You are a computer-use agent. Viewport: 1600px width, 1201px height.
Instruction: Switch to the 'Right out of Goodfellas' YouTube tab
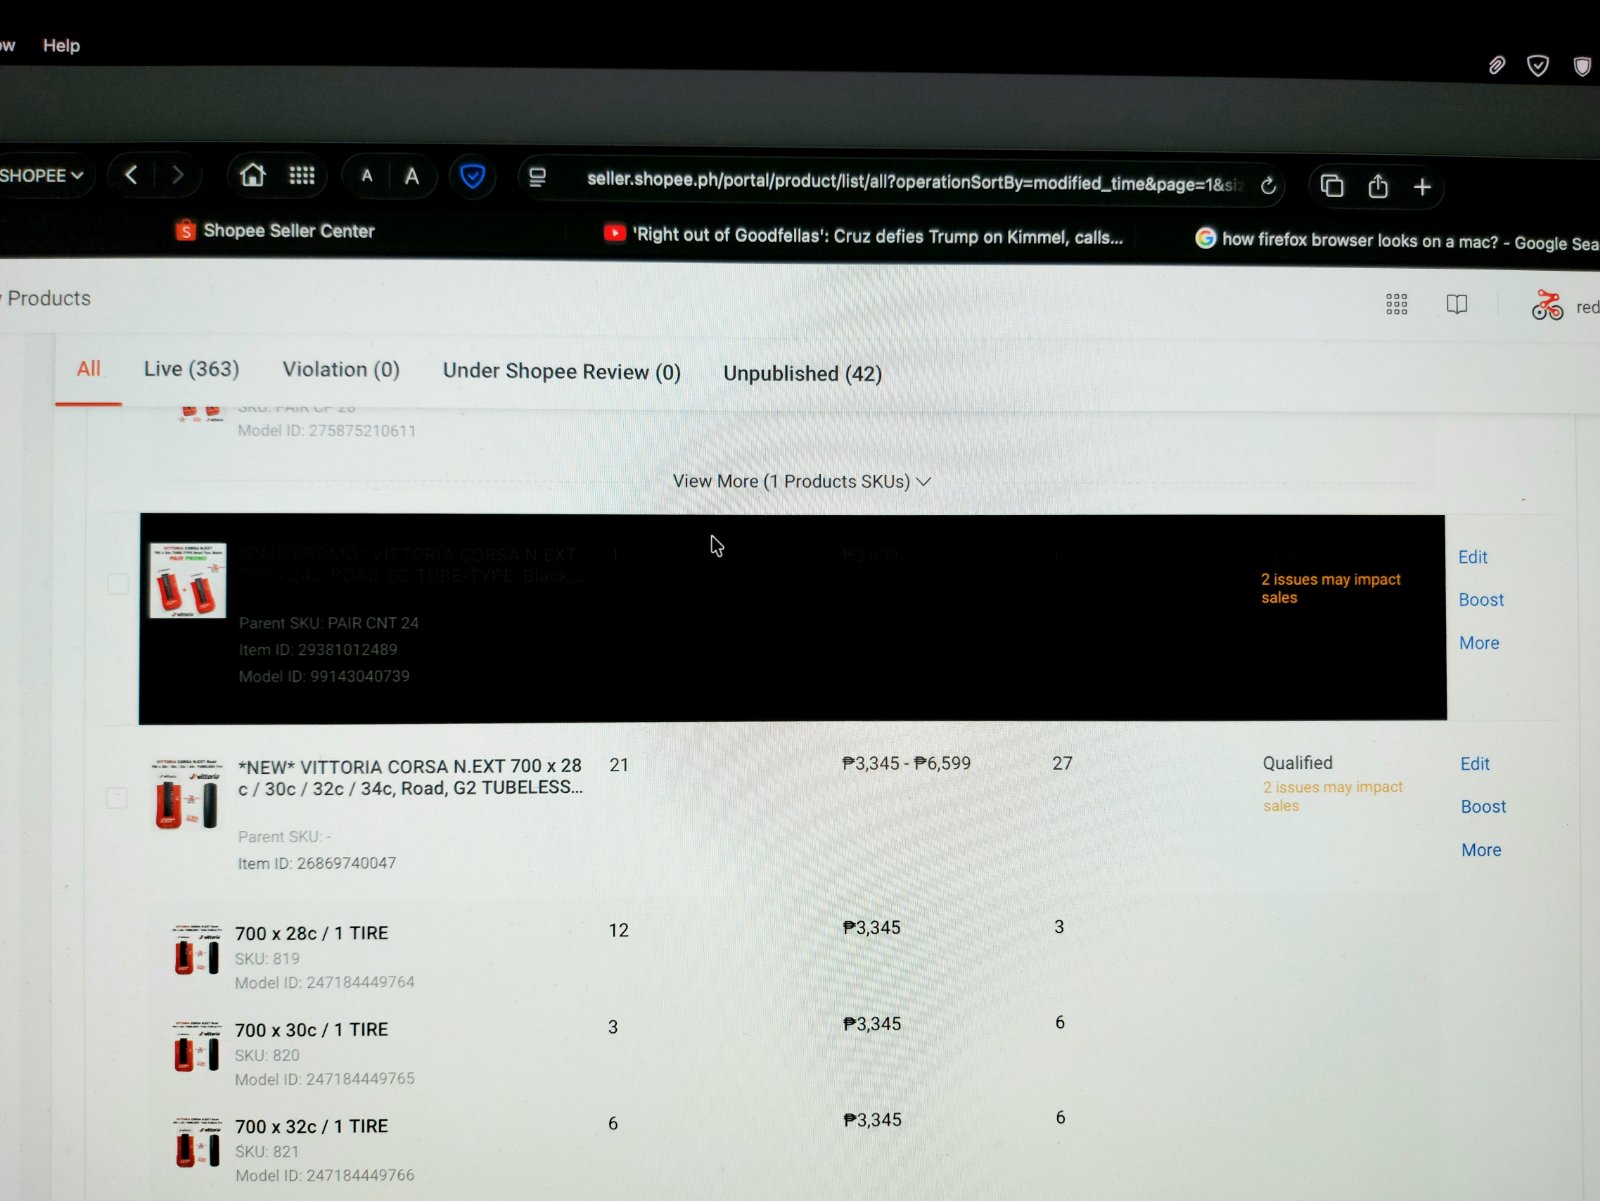point(863,236)
